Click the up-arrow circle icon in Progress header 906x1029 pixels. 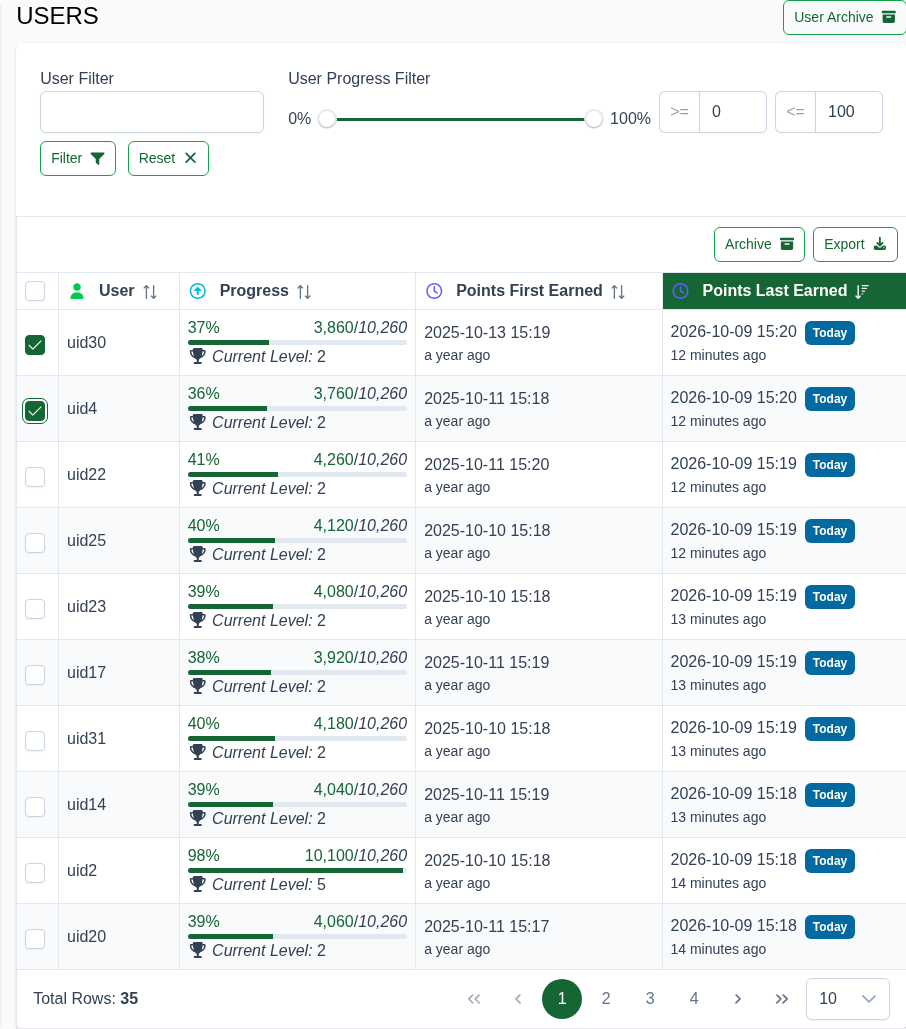coord(197,291)
